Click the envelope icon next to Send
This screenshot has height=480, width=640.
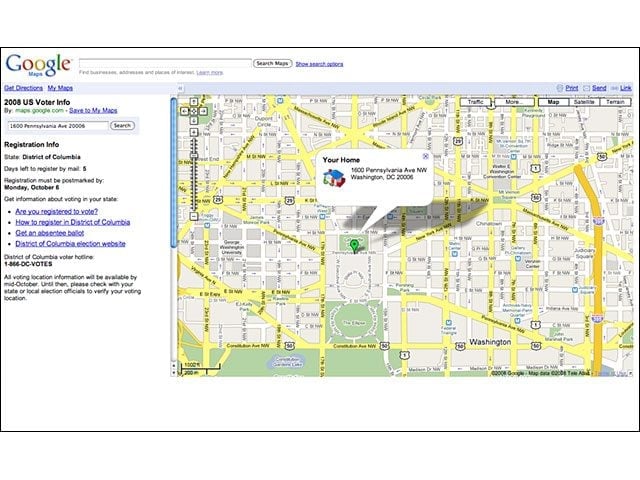pos(587,88)
